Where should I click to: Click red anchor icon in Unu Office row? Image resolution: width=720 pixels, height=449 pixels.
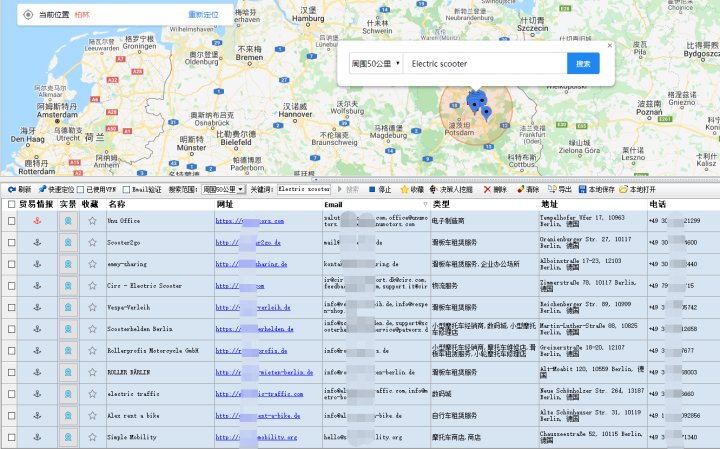(38, 221)
